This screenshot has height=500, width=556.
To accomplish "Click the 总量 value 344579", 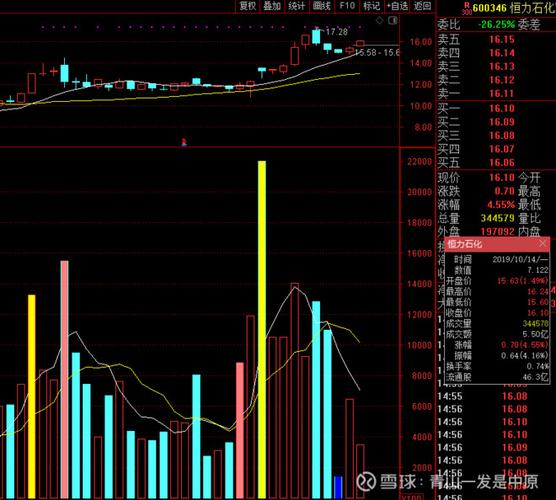I will click(x=497, y=218).
